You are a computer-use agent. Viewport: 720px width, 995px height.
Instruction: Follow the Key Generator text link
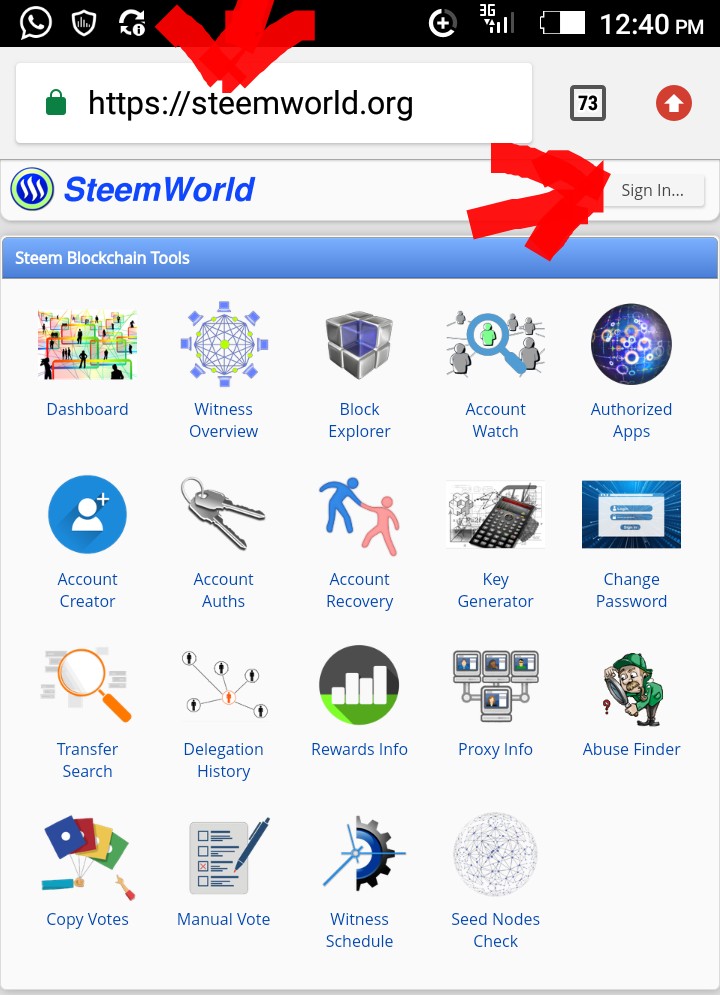point(495,590)
